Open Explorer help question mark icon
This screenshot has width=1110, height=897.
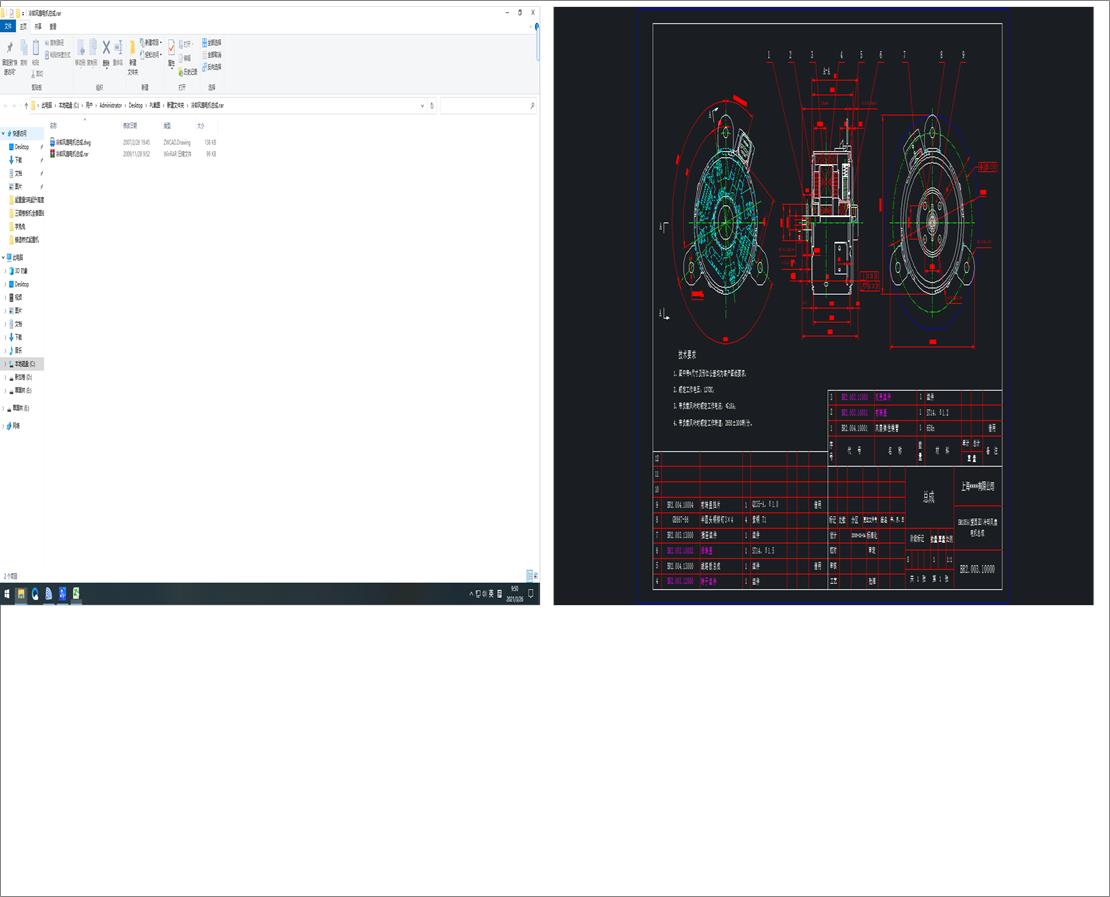537,26
